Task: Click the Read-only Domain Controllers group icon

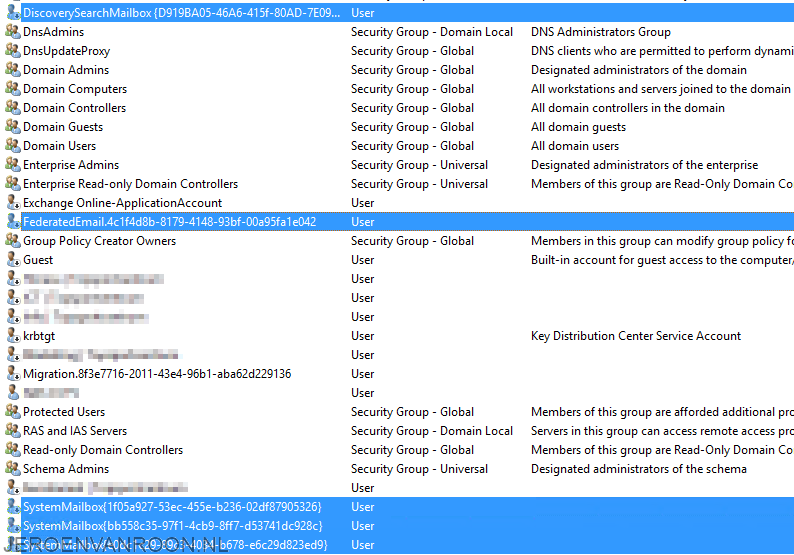Action: (13, 449)
